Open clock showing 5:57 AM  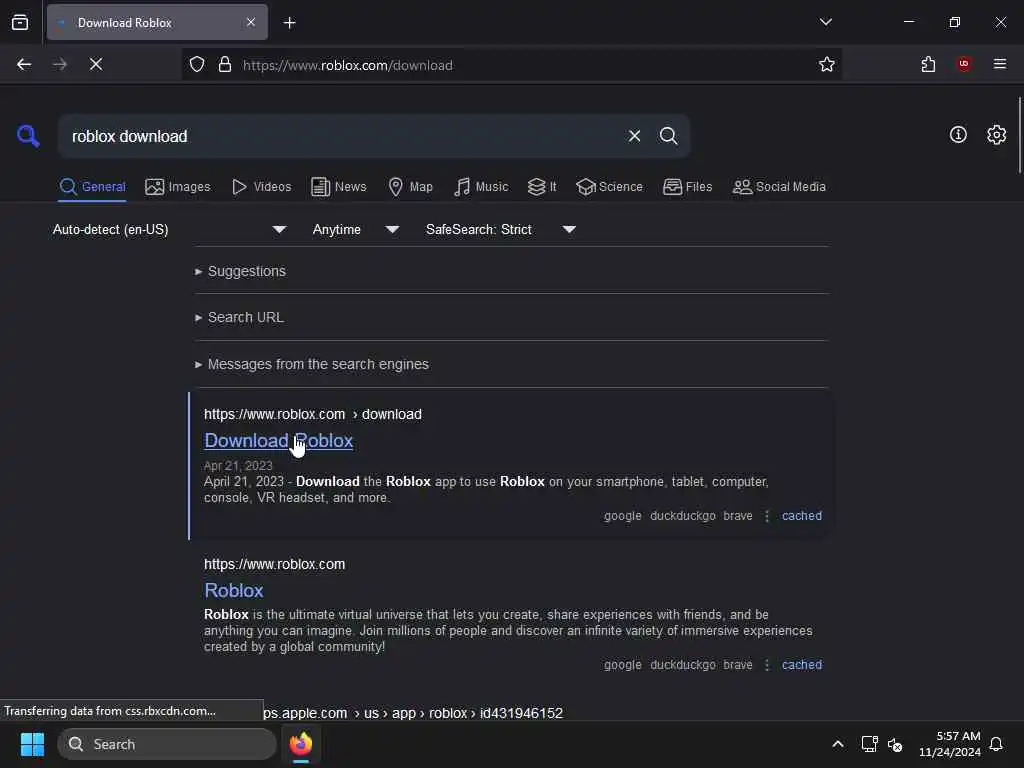950,744
